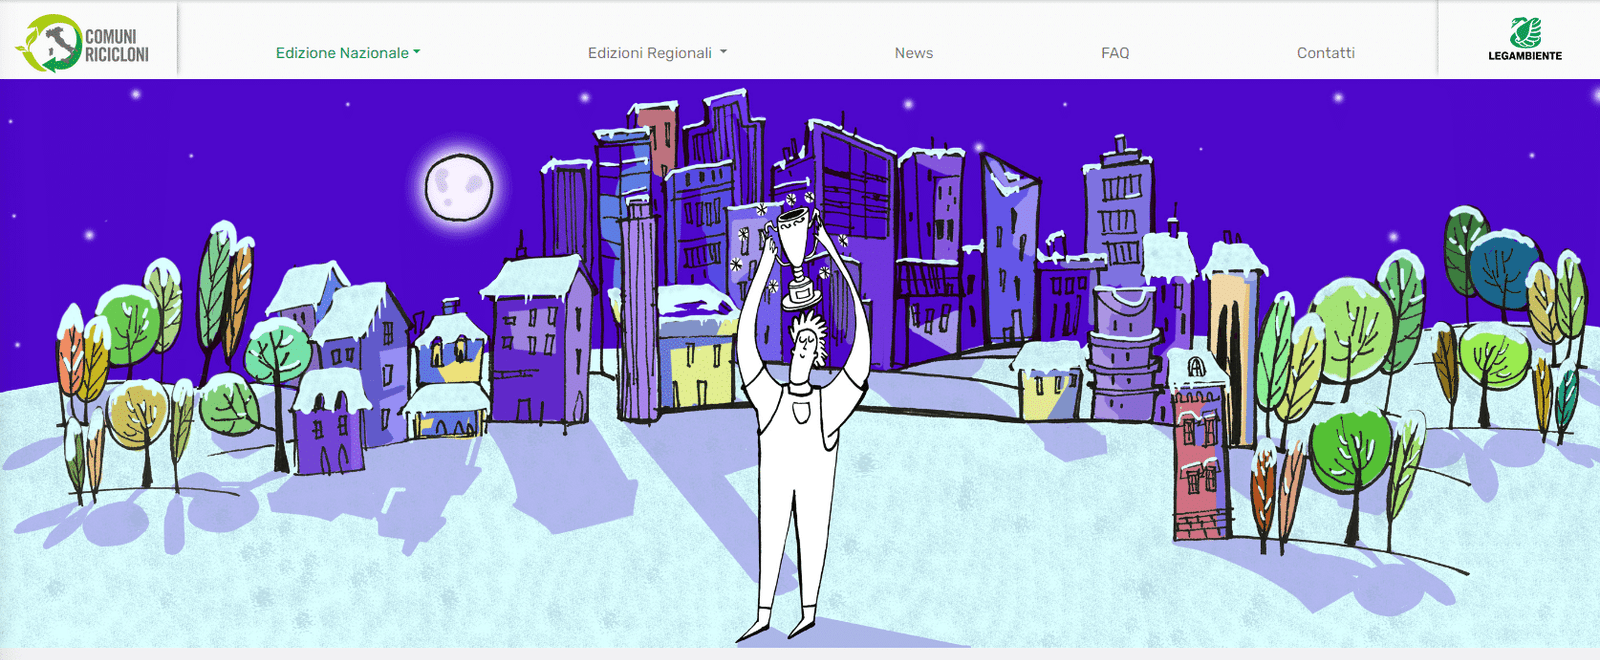Click the LEGAMBIENTE text label
This screenshot has height=660, width=1600.
point(1525,56)
